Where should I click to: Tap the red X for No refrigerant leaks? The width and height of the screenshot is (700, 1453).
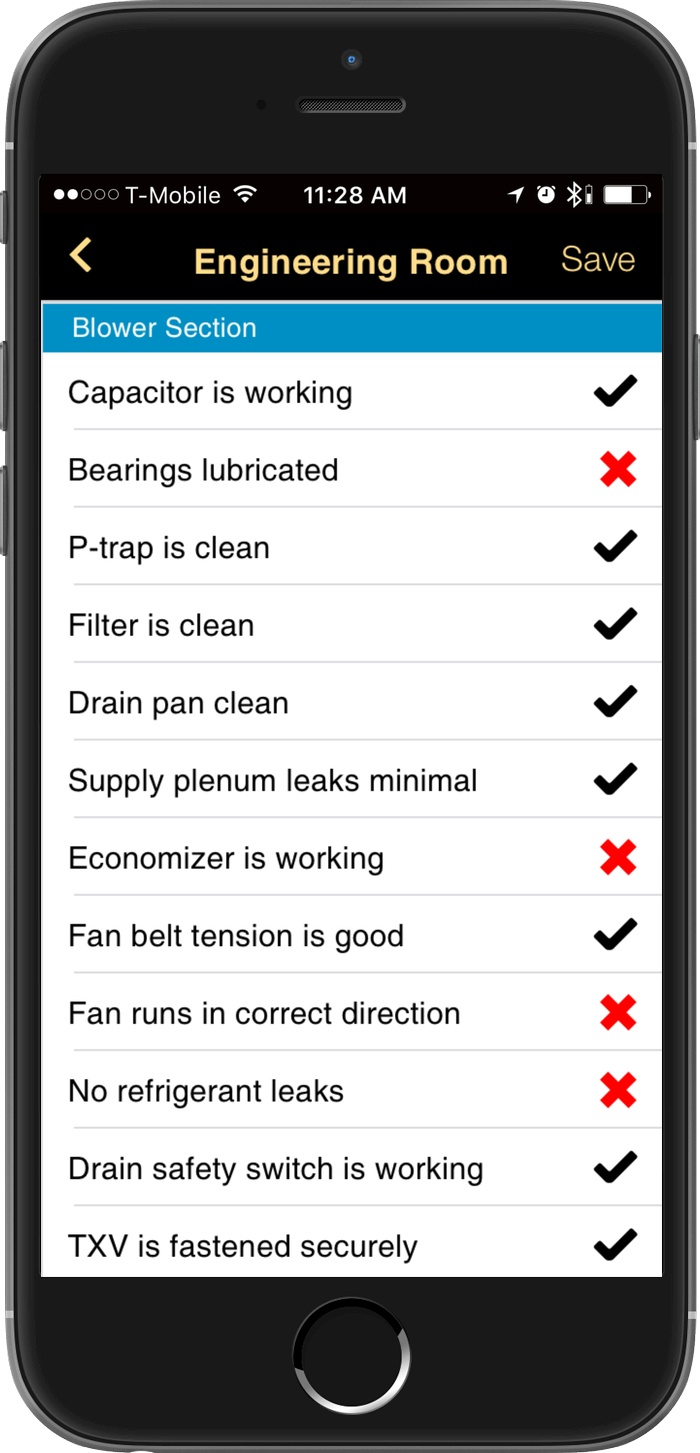pyautogui.click(x=617, y=1090)
